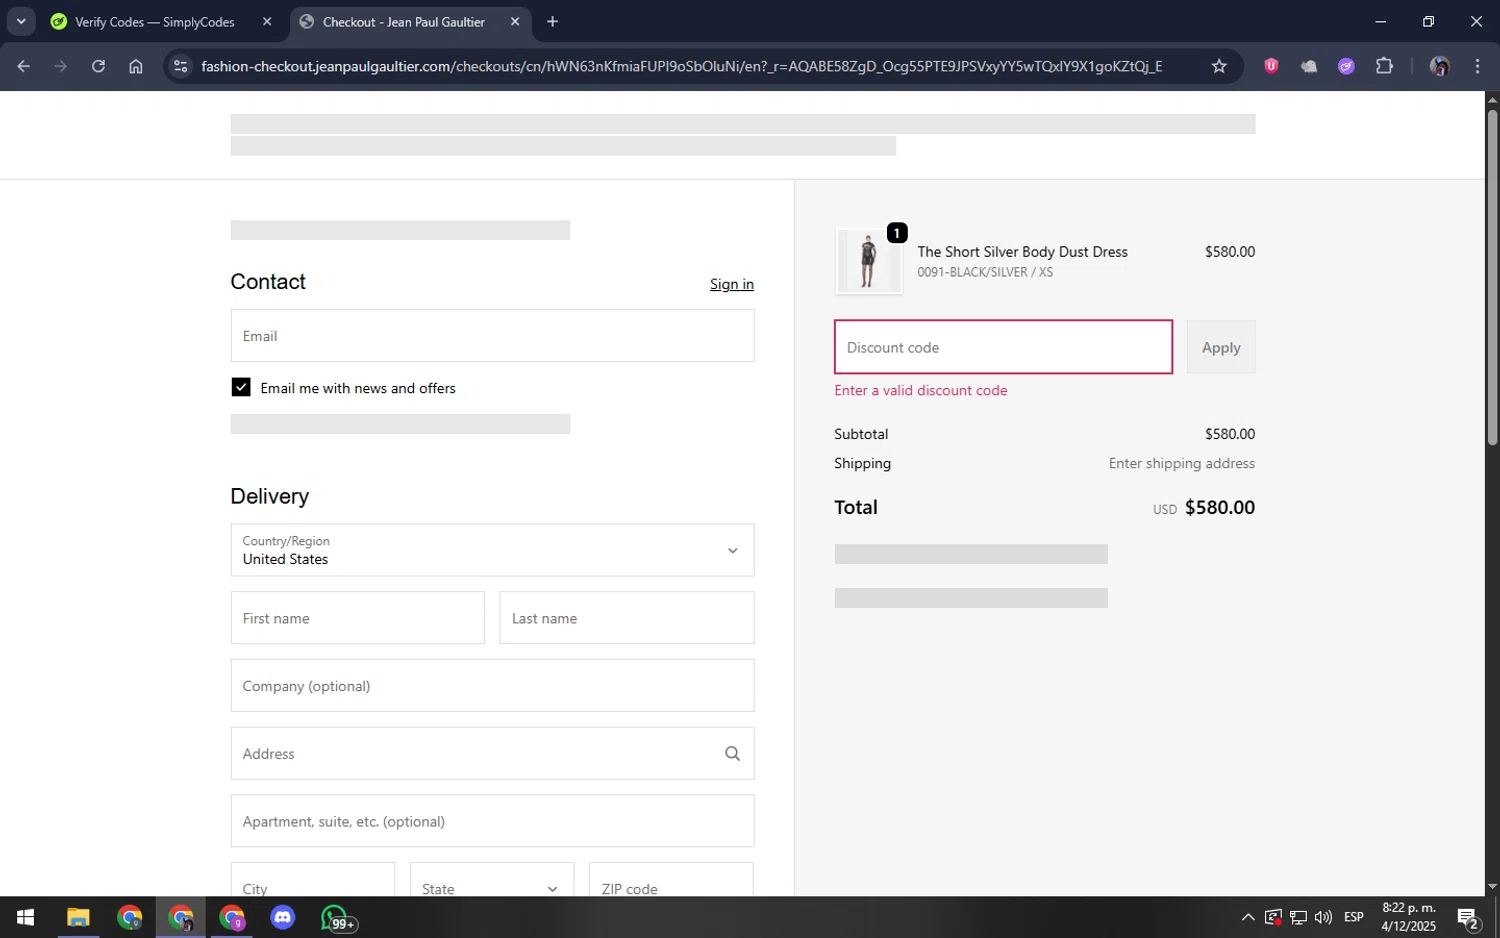The image size is (1500, 938).
Task: Follow the Sign in link
Action: 731,284
